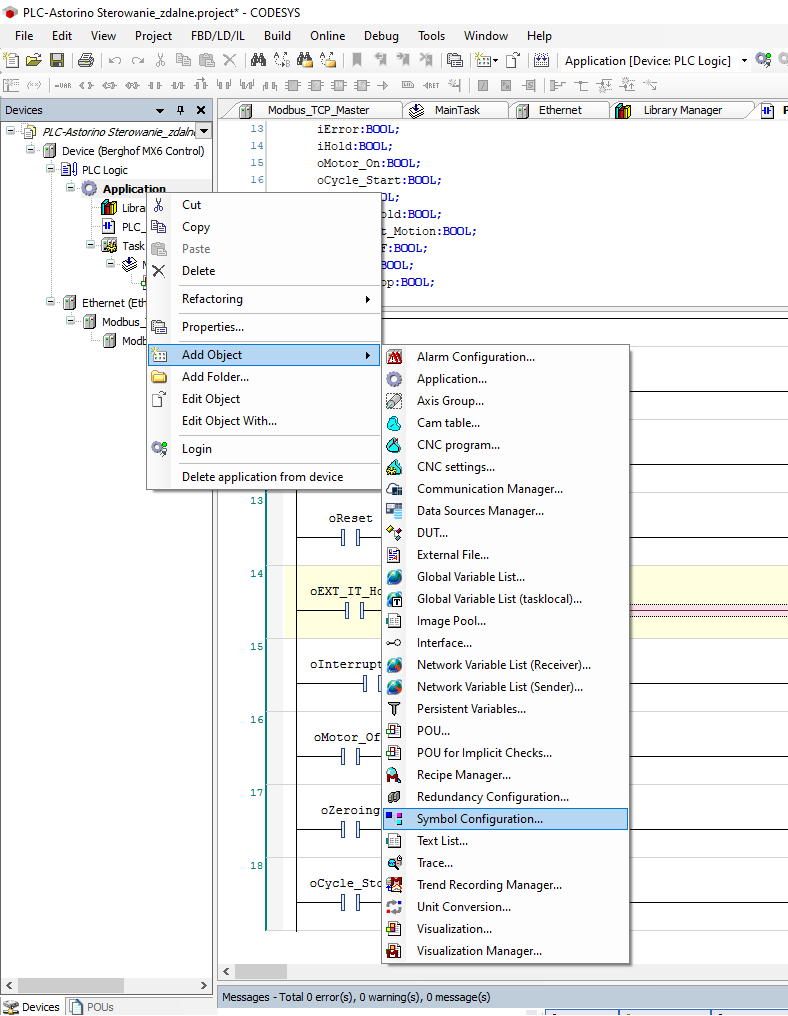Collapse the Application tree node
The image size is (788, 1016).
click(x=71, y=188)
